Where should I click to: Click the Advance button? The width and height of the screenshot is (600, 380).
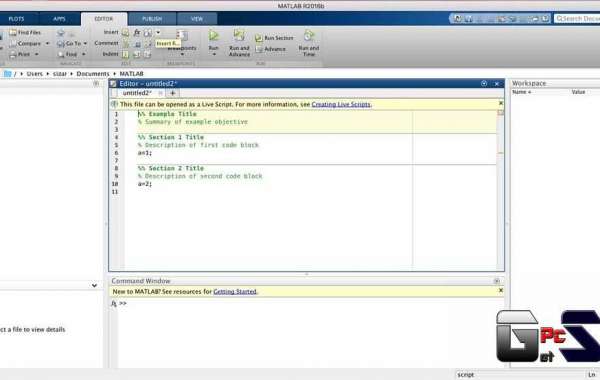point(271,49)
